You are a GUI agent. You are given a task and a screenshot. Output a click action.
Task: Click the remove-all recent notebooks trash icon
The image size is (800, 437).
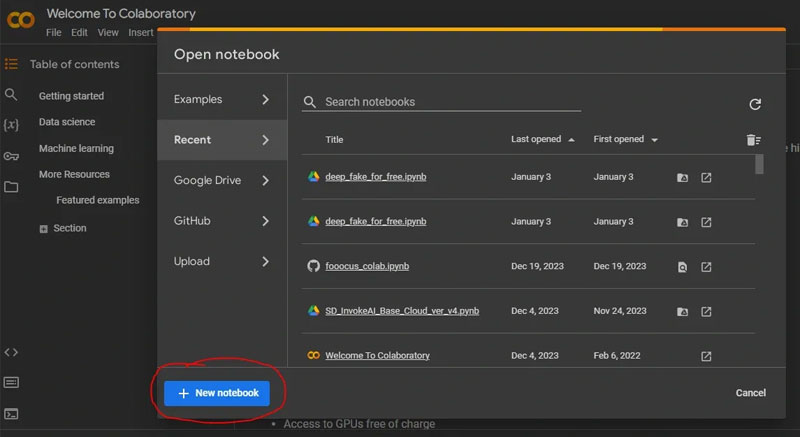click(x=753, y=140)
